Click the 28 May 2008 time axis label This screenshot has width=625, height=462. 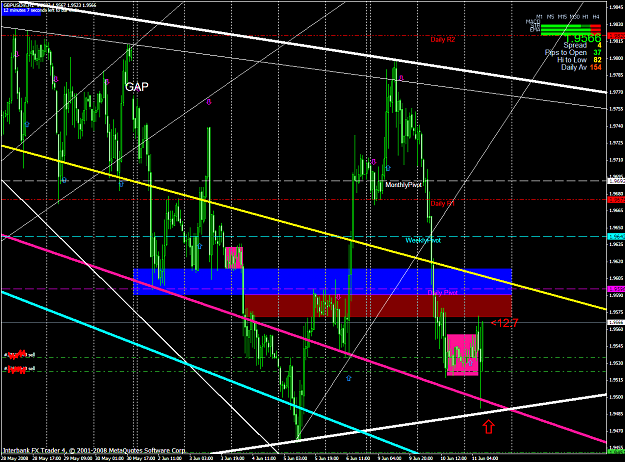[x=15, y=458]
